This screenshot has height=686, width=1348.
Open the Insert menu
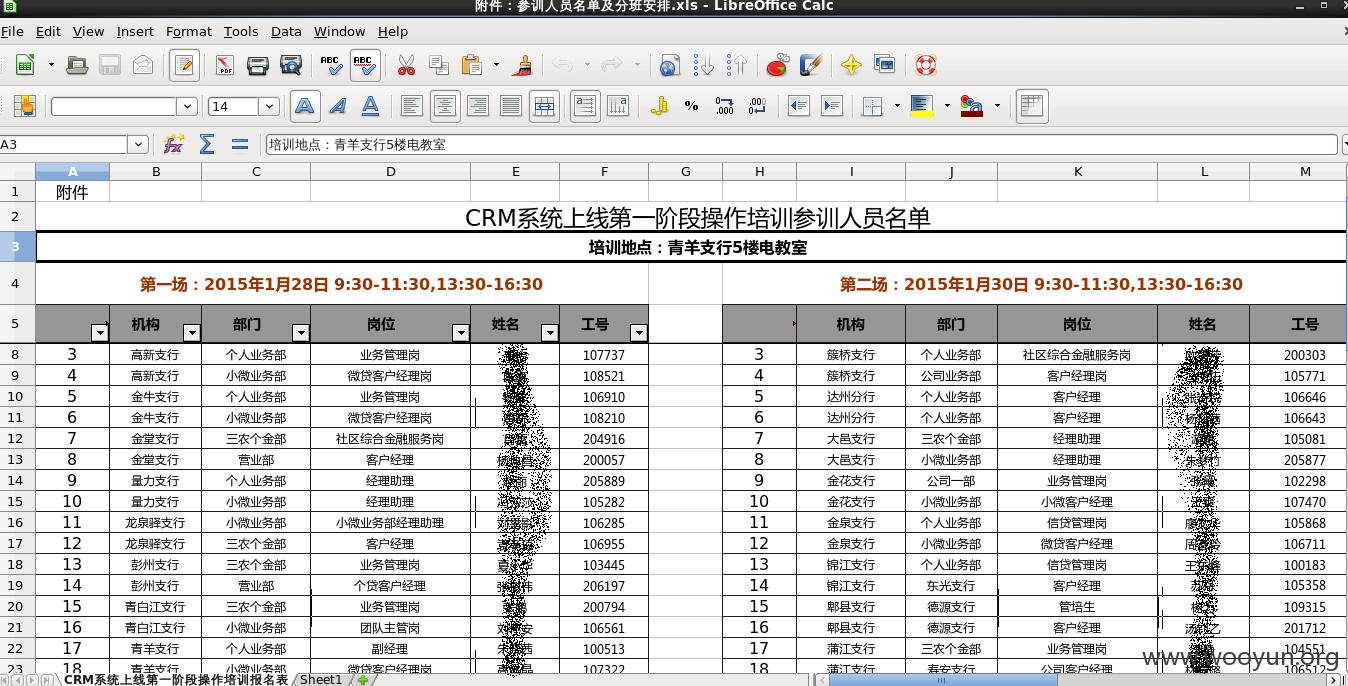tap(135, 31)
